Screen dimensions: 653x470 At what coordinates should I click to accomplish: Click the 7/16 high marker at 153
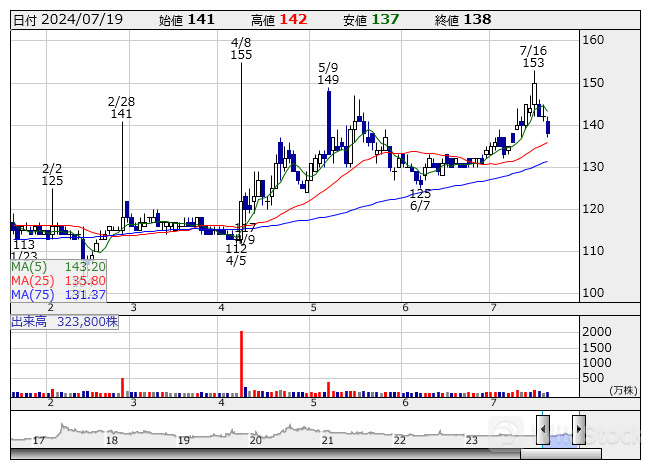coord(533,56)
